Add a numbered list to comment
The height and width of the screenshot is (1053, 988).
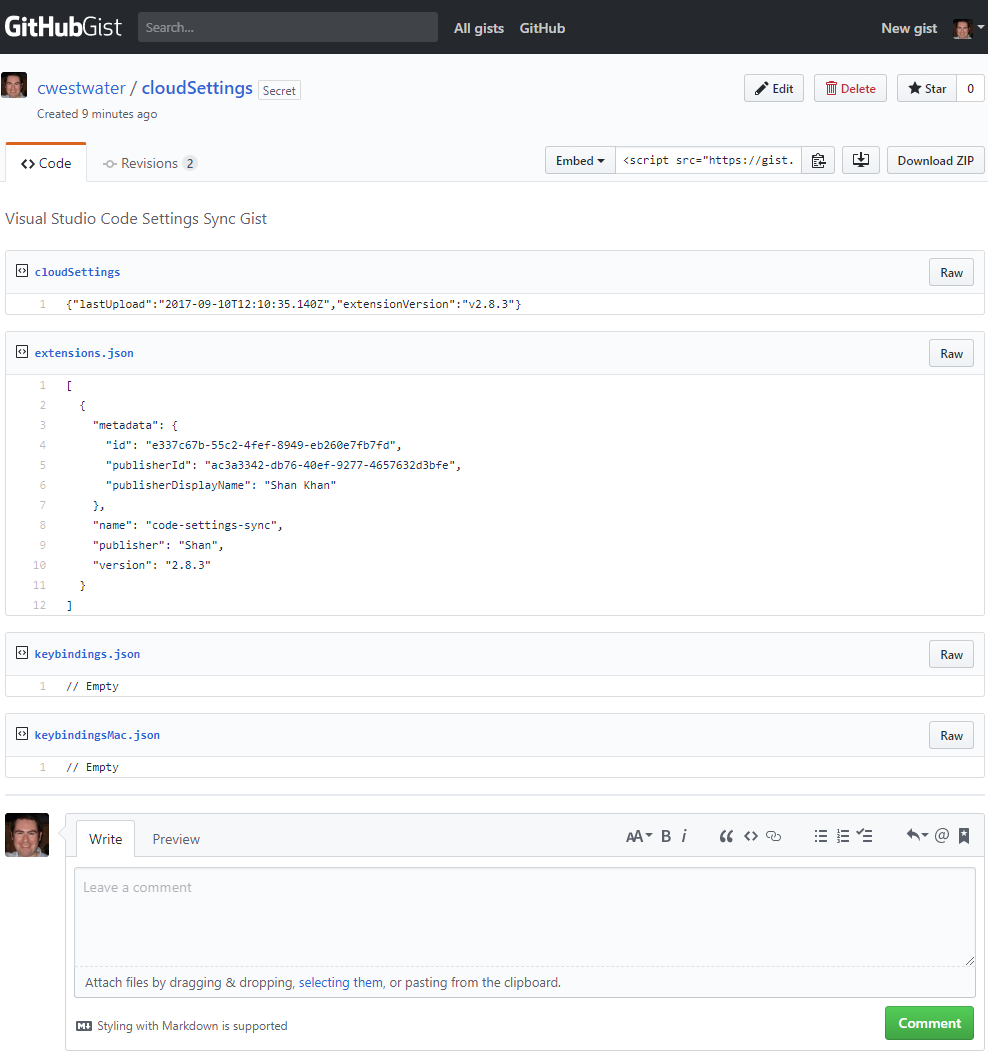tap(843, 836)
